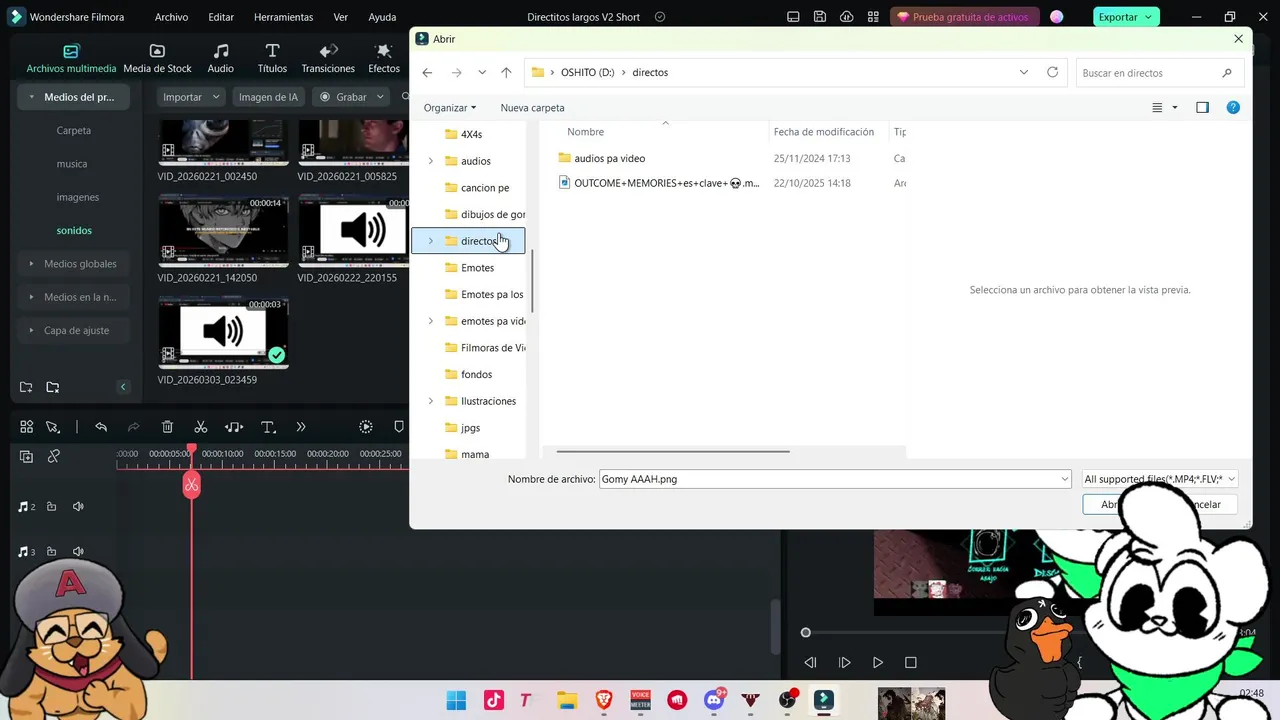The image size is (1280, 720).
Task: Toggle the auto ripple link icon
Action: pos(54,456)
